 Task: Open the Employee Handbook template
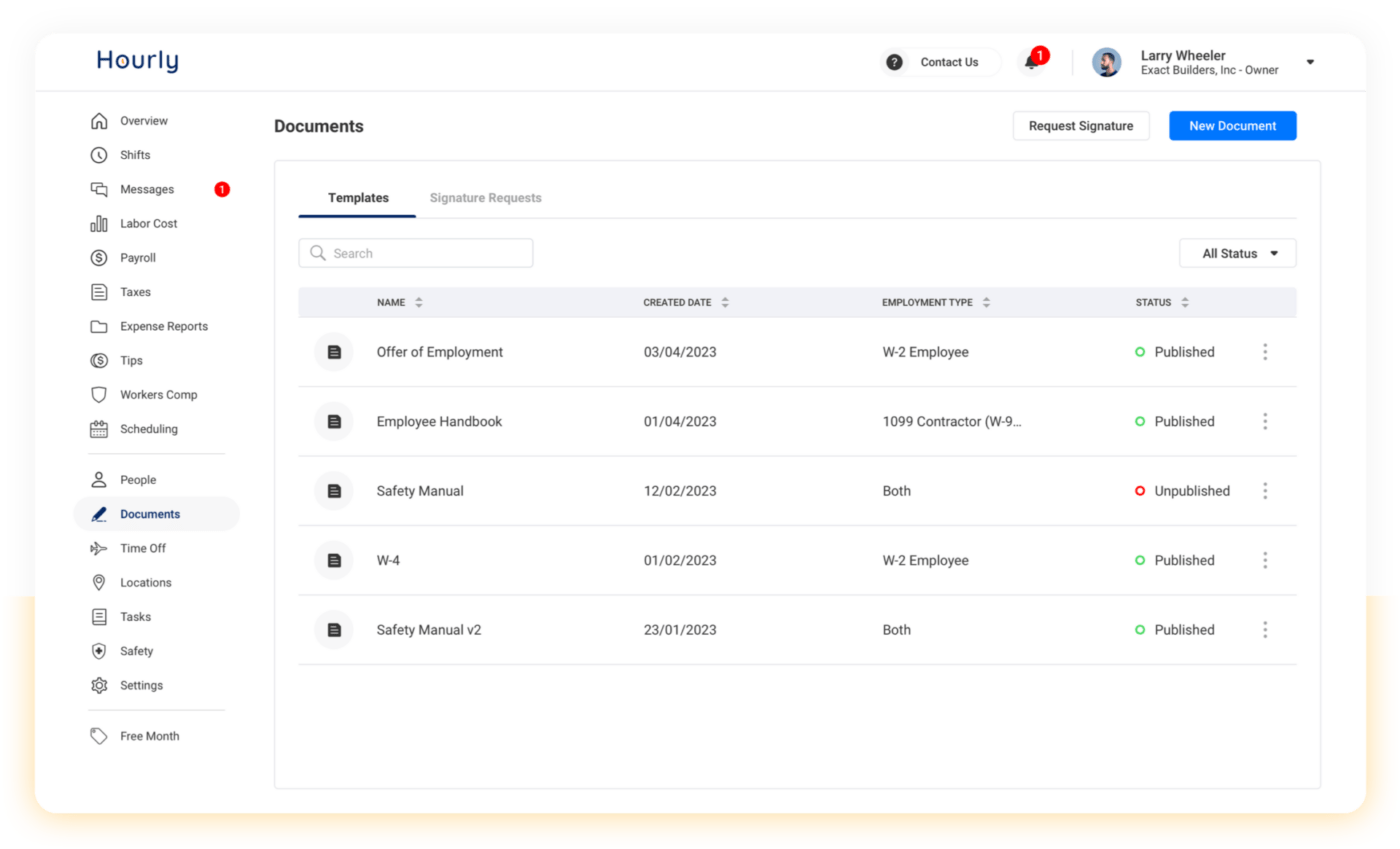(439, 422)
